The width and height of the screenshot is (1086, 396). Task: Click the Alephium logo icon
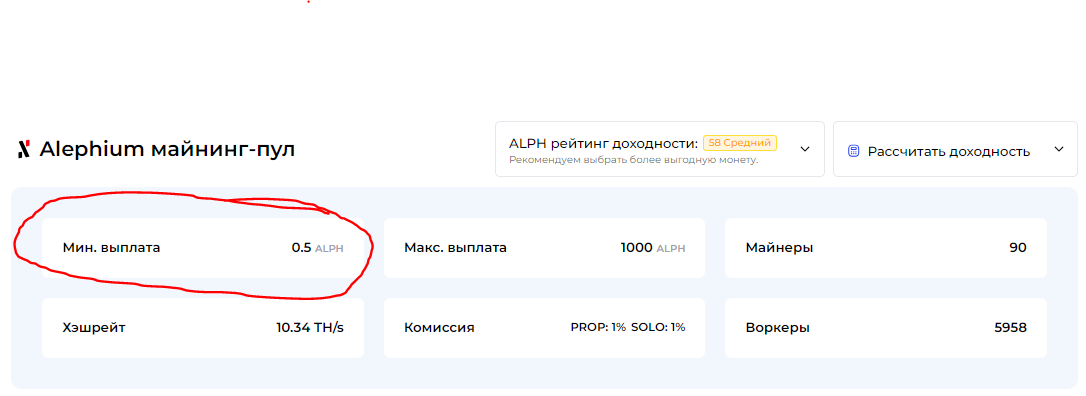pyautogui.click(x=24, y=150)
